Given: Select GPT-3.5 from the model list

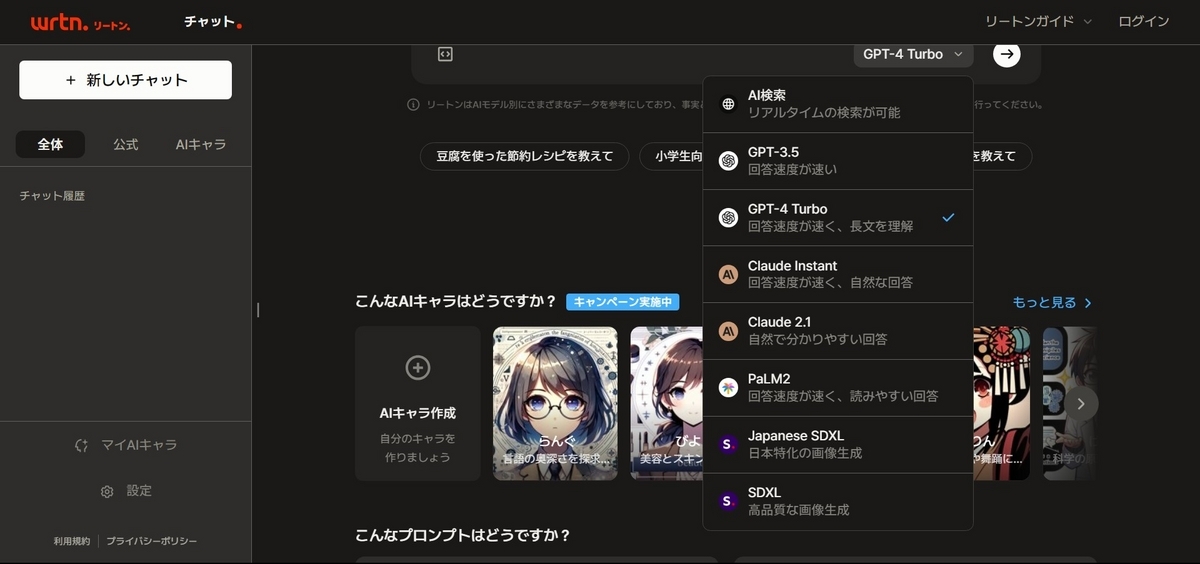Looking at the screenshot, I should (x=838, y=161).
